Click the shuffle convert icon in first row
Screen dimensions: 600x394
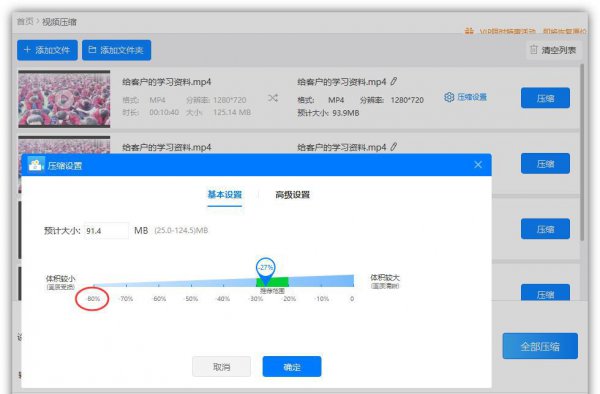tap(273, 98)
